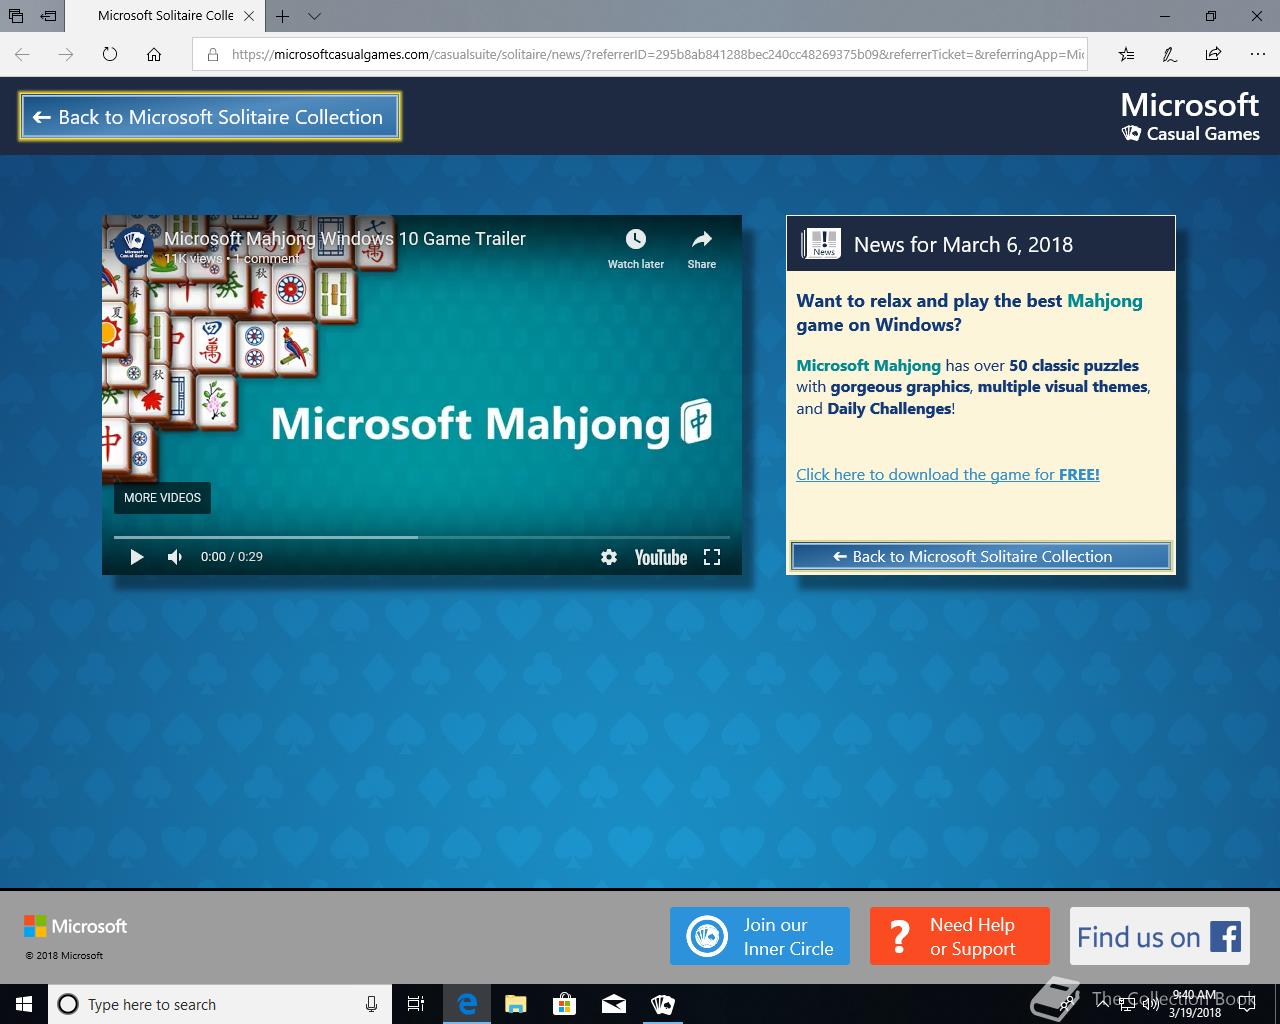Open Need Help or Support
This screenshot has height=1024, width=1280.
point(960,936)
